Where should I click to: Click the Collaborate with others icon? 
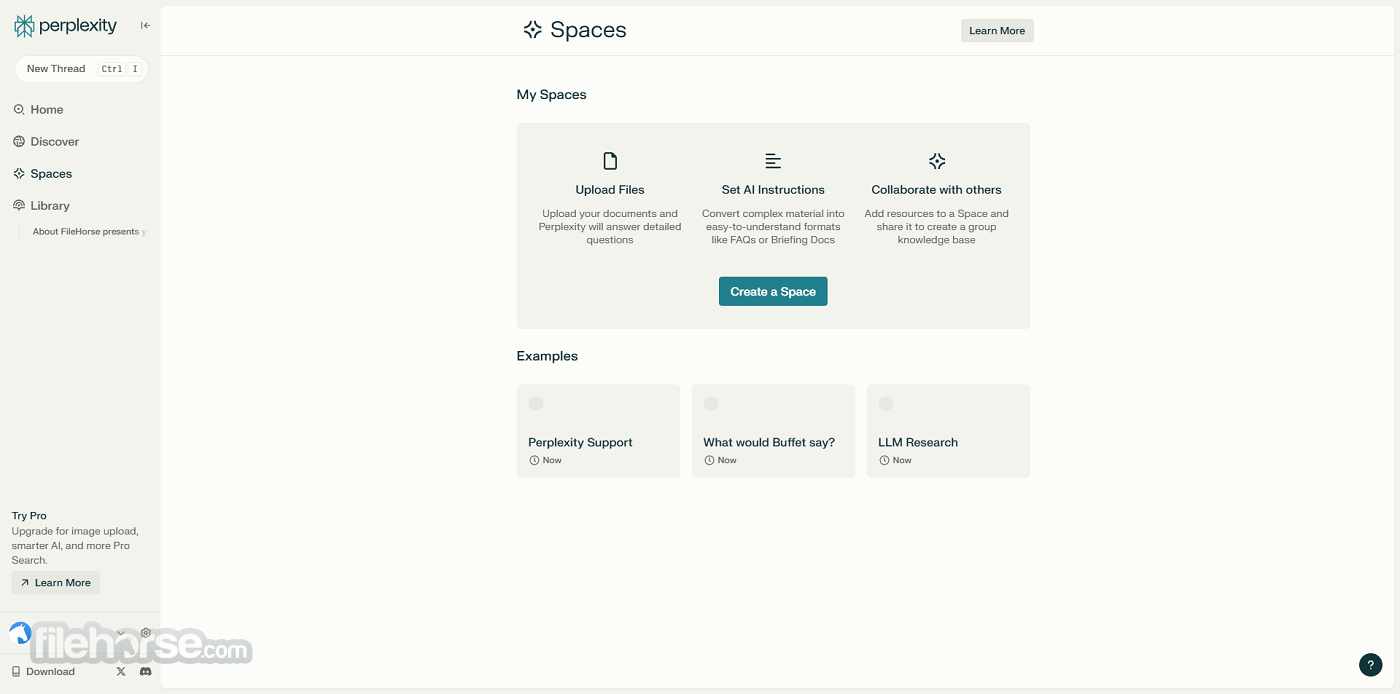click(x=937, y=161)
